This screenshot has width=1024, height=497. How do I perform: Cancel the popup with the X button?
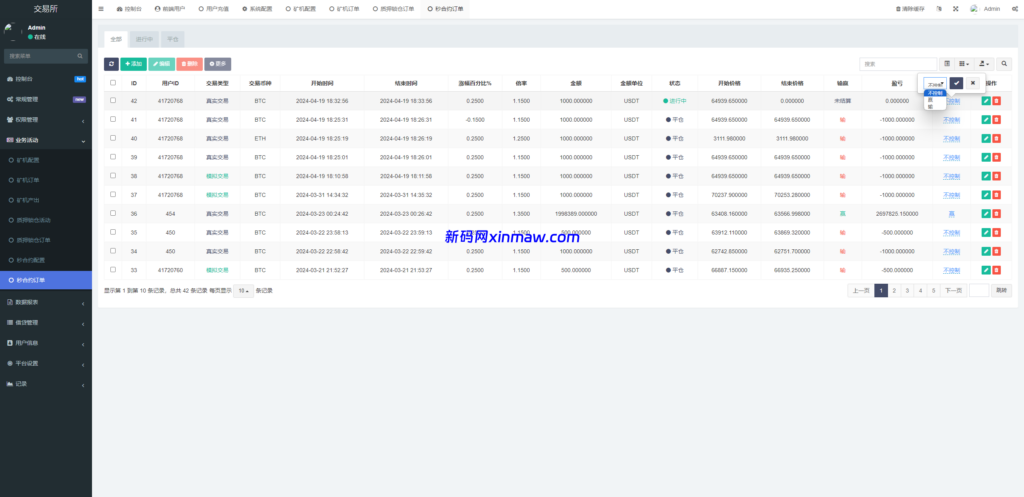pos(973,83)
